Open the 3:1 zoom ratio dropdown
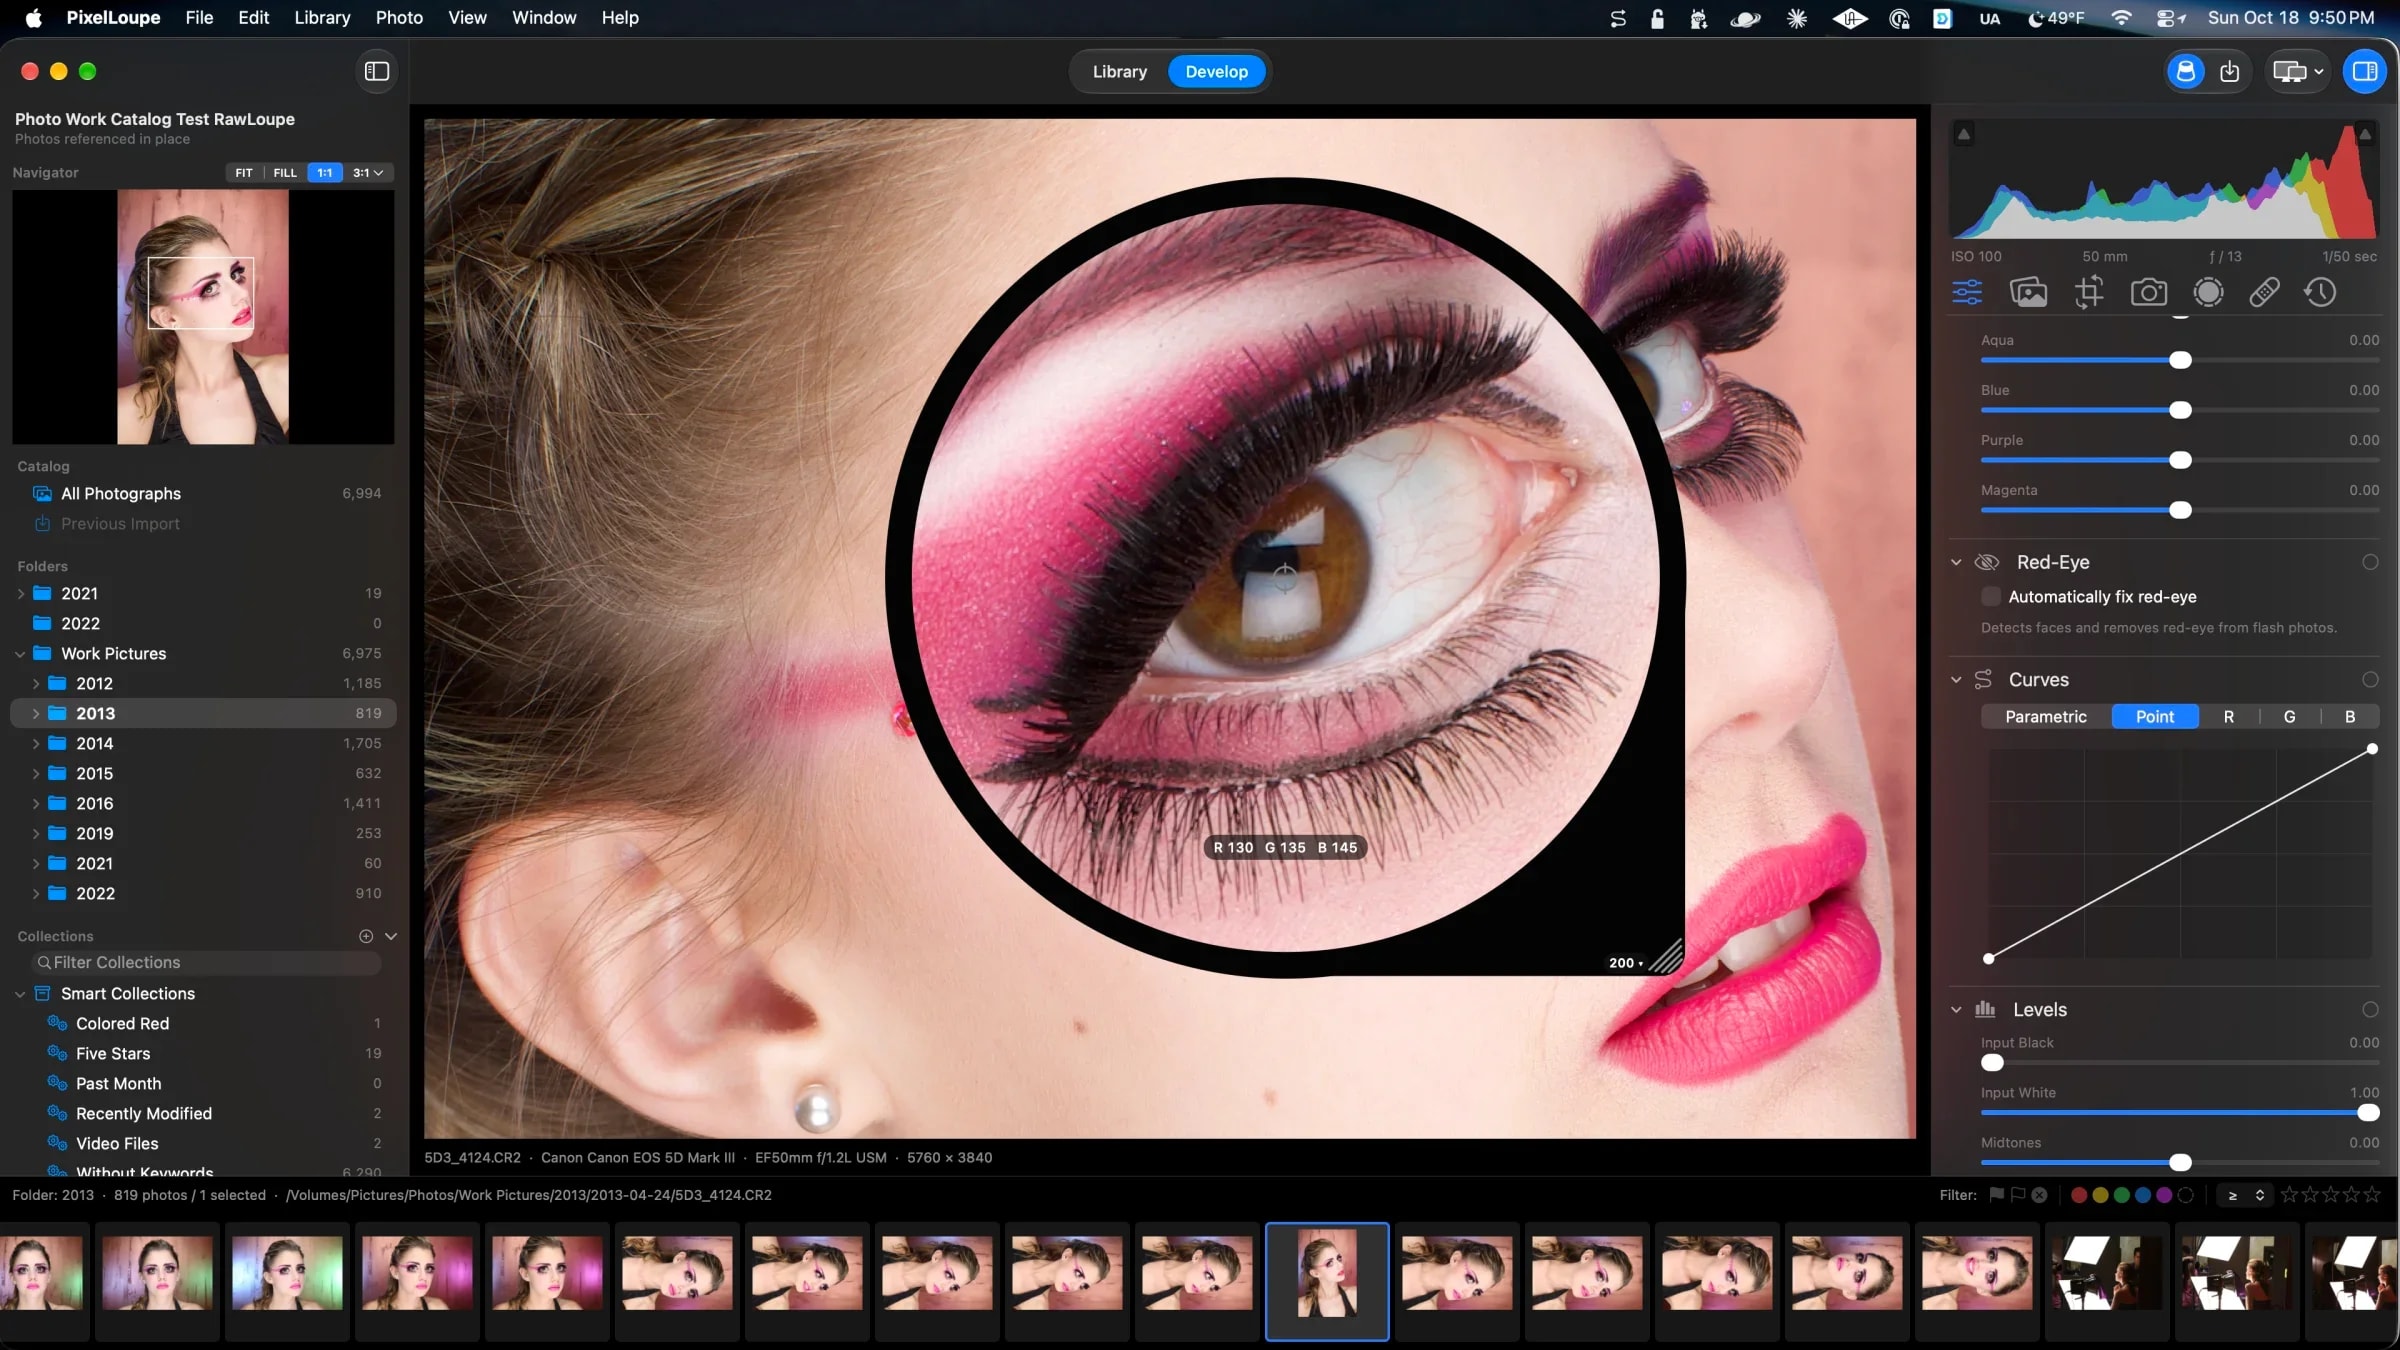This screenshot has width=2400, height=1350. tap(368, 172)
